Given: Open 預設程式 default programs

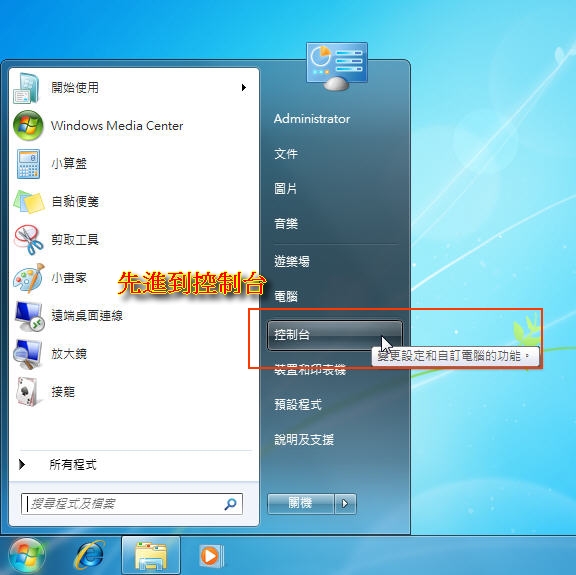Looking at the screenshot, I should click(x=298, y=405).
